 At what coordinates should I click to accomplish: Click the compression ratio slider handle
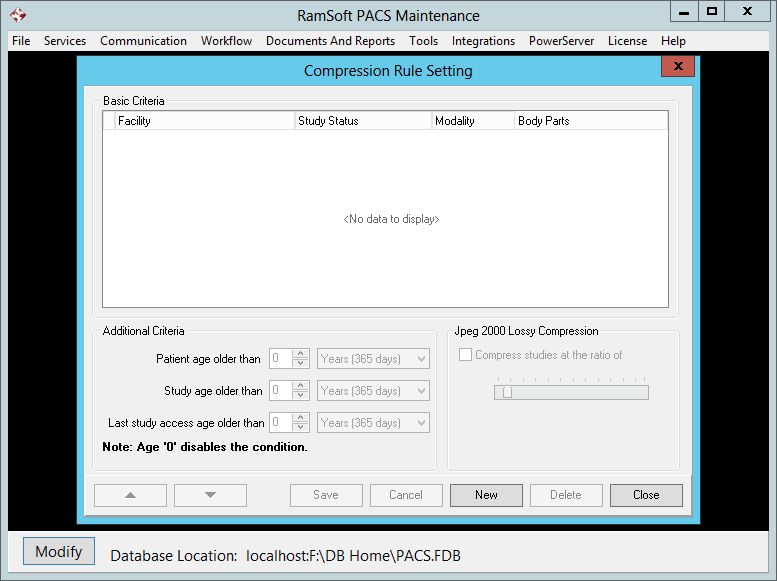click(507, 392)
